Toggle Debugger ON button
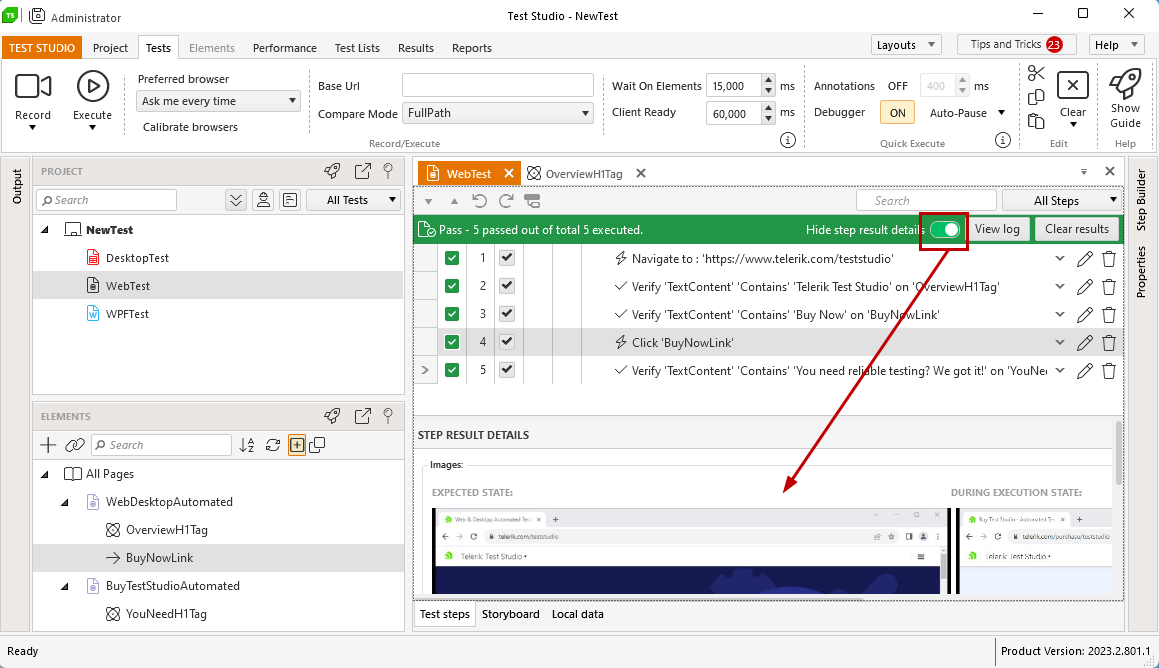 click(x=897, y=113)
